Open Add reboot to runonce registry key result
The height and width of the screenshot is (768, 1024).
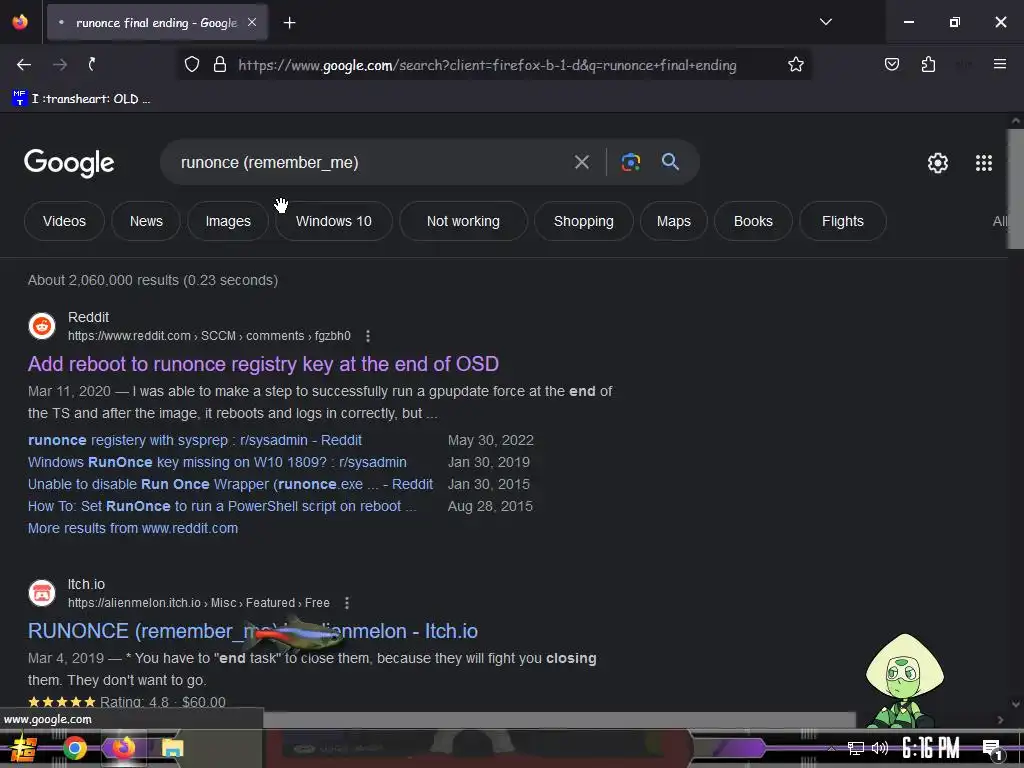pyautogui.click(x=263, y=364)
